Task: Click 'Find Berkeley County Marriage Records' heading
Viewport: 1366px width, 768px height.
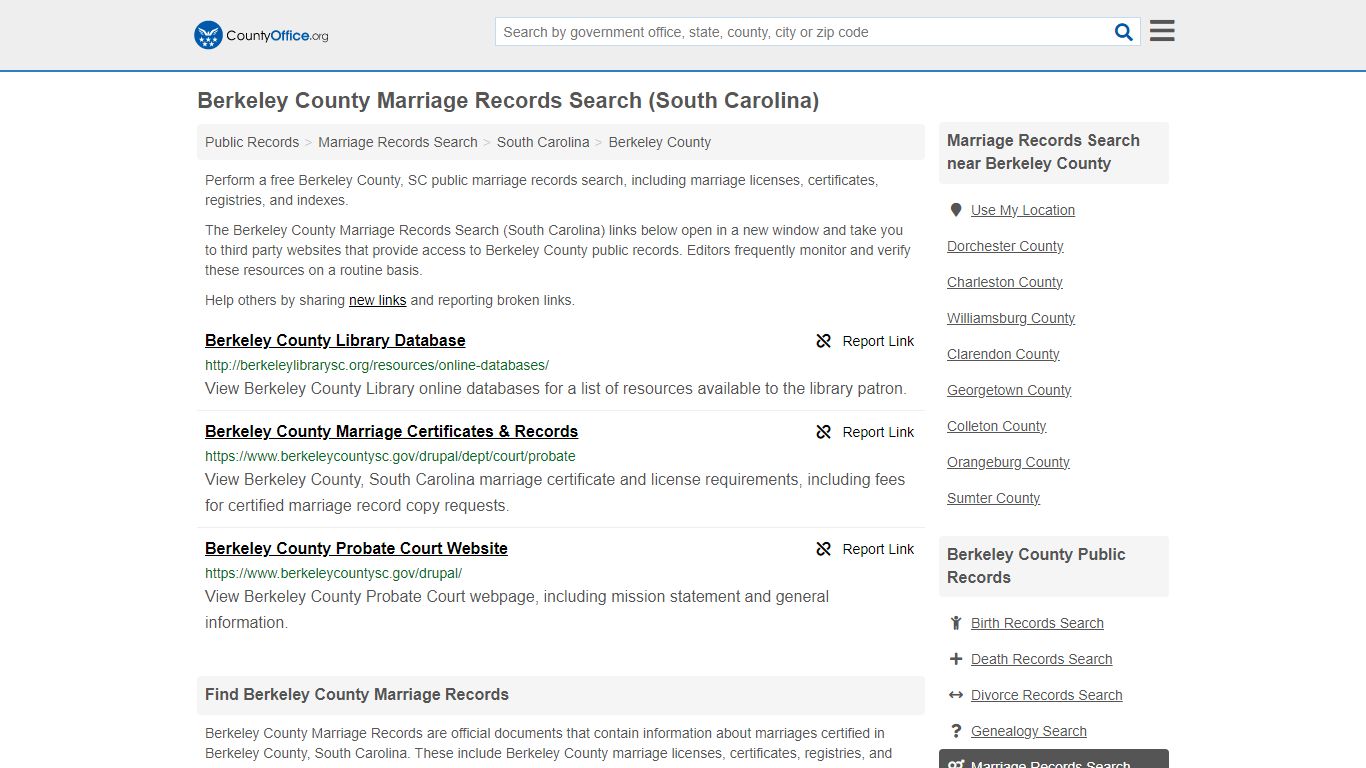Action: pos(357,694)
